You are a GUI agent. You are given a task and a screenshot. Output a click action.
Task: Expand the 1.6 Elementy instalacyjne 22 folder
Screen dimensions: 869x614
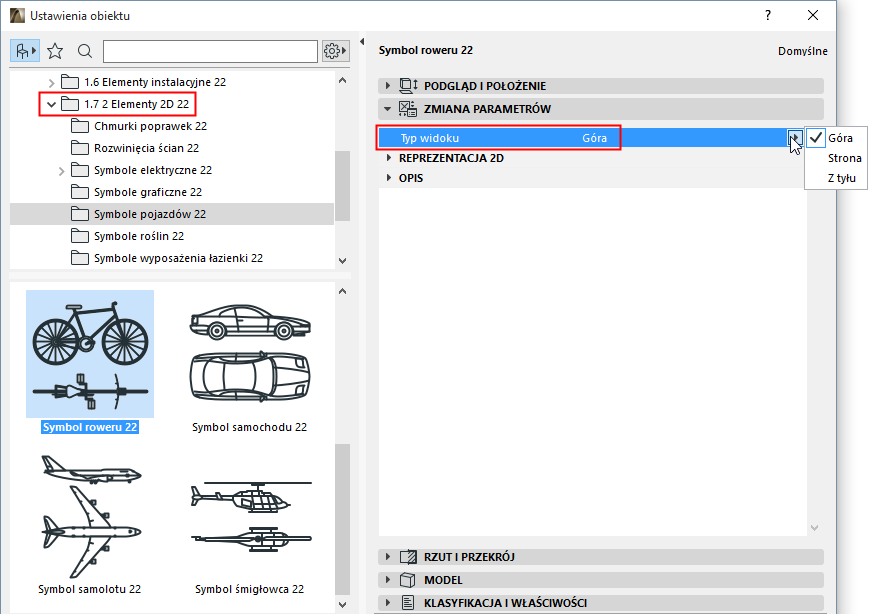[x=52, y=83]
